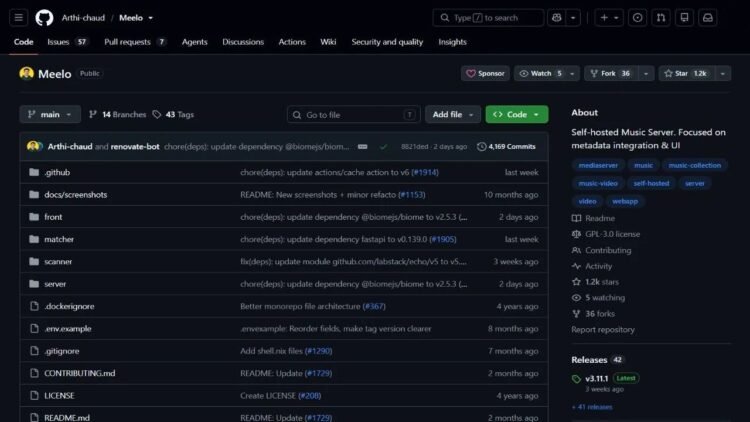Click the Go to file field
750x422 pixels.
[x=353, y=114]
